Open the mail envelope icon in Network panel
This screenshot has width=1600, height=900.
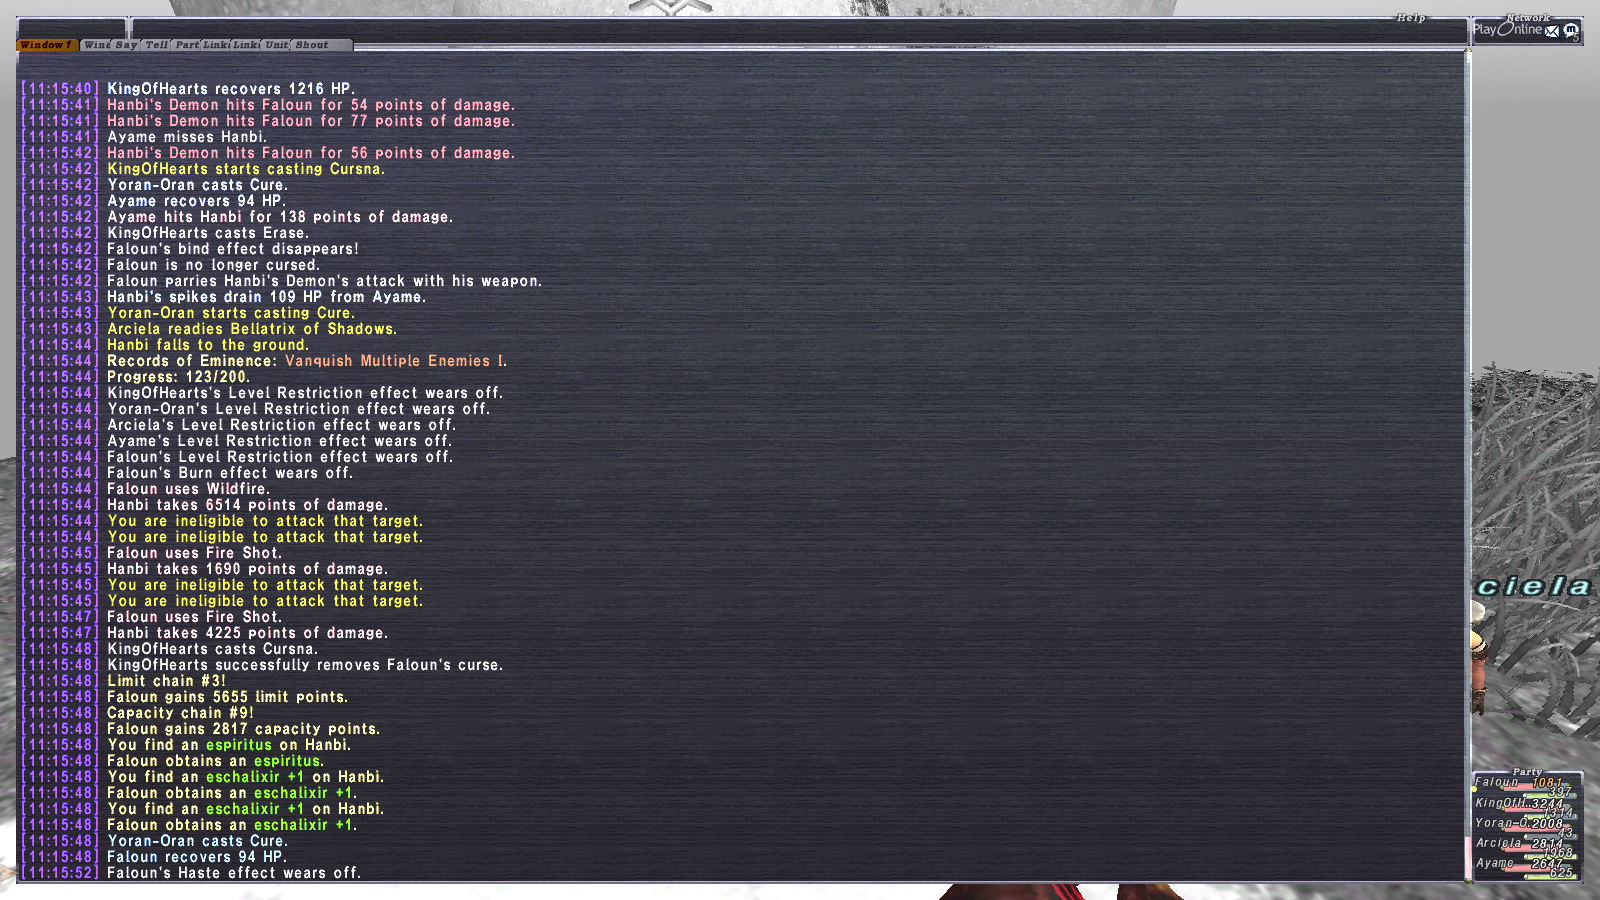tap(1551, 31)
